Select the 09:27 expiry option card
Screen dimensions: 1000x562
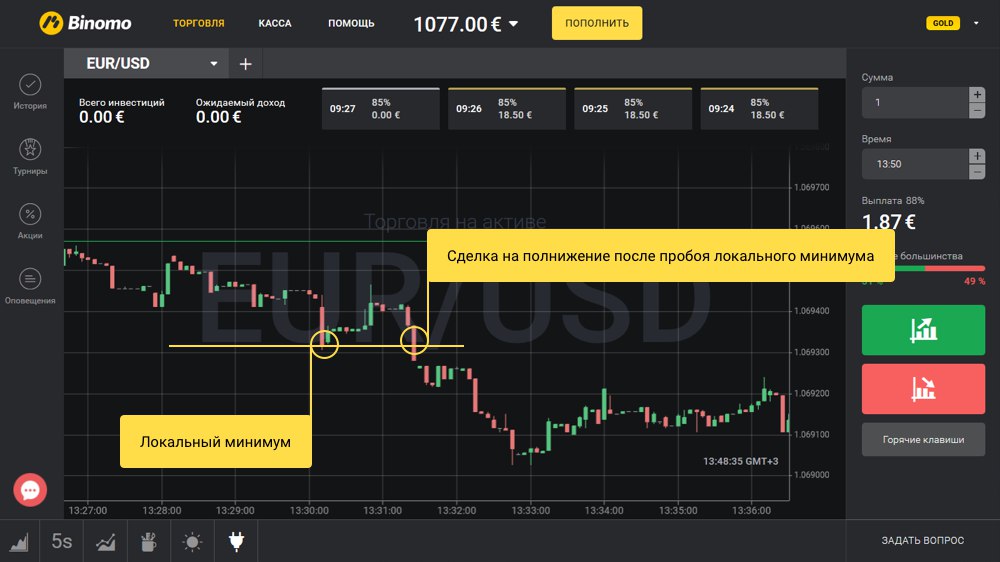tap(381, 108)
